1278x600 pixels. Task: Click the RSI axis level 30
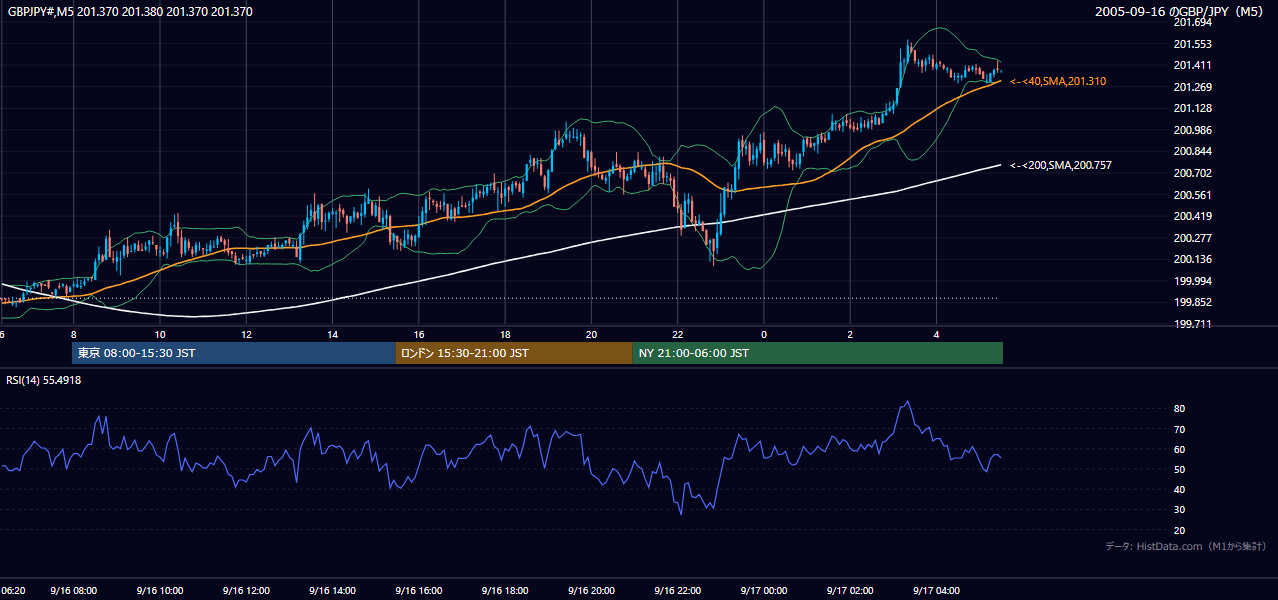point(1180,510)
